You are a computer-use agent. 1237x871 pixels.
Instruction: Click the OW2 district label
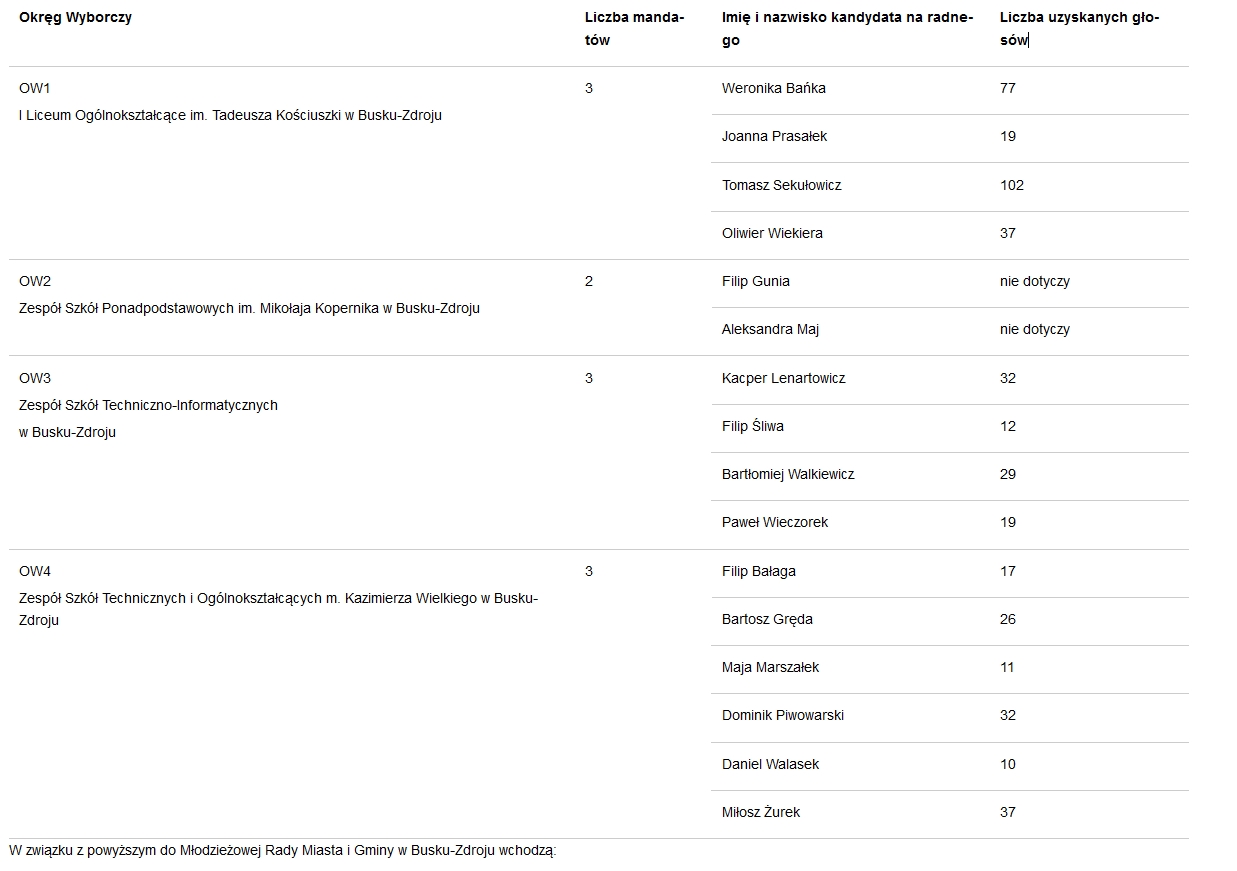[x=35, y=281]
